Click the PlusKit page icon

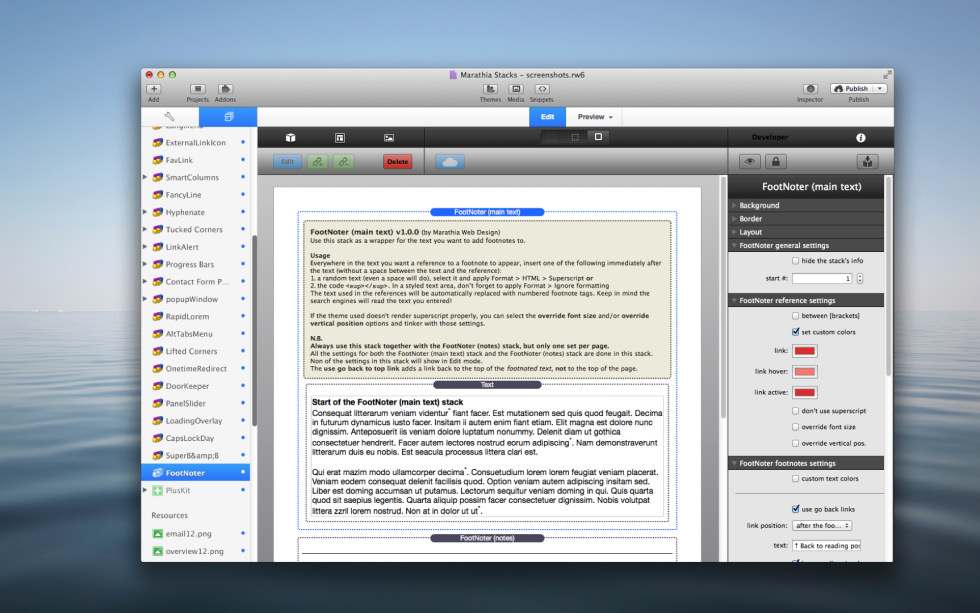pos(158,491)
